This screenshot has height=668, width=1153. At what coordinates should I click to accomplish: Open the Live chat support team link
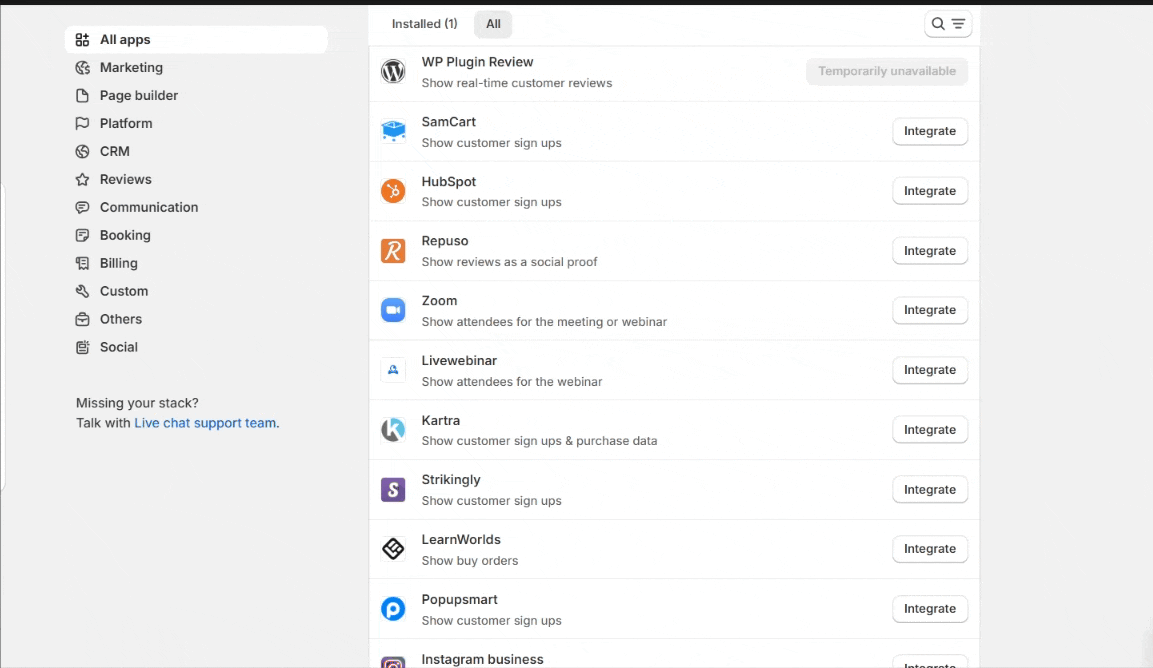[205, 423]
